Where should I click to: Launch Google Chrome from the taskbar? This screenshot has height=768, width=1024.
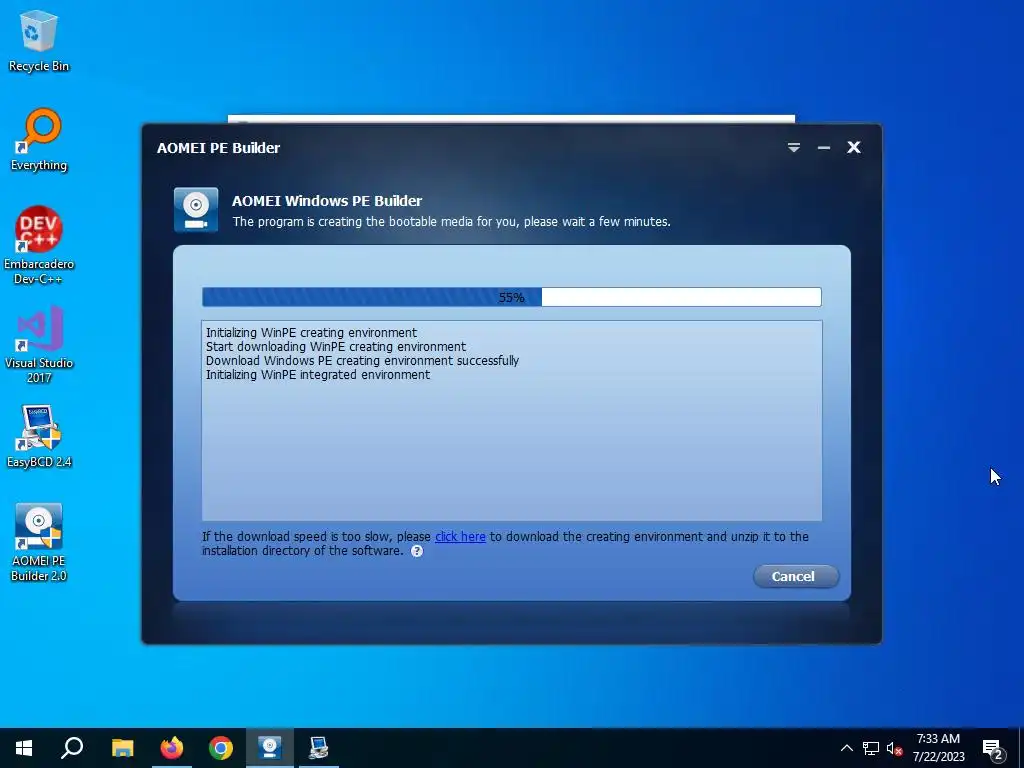click(x=221, y=748)
